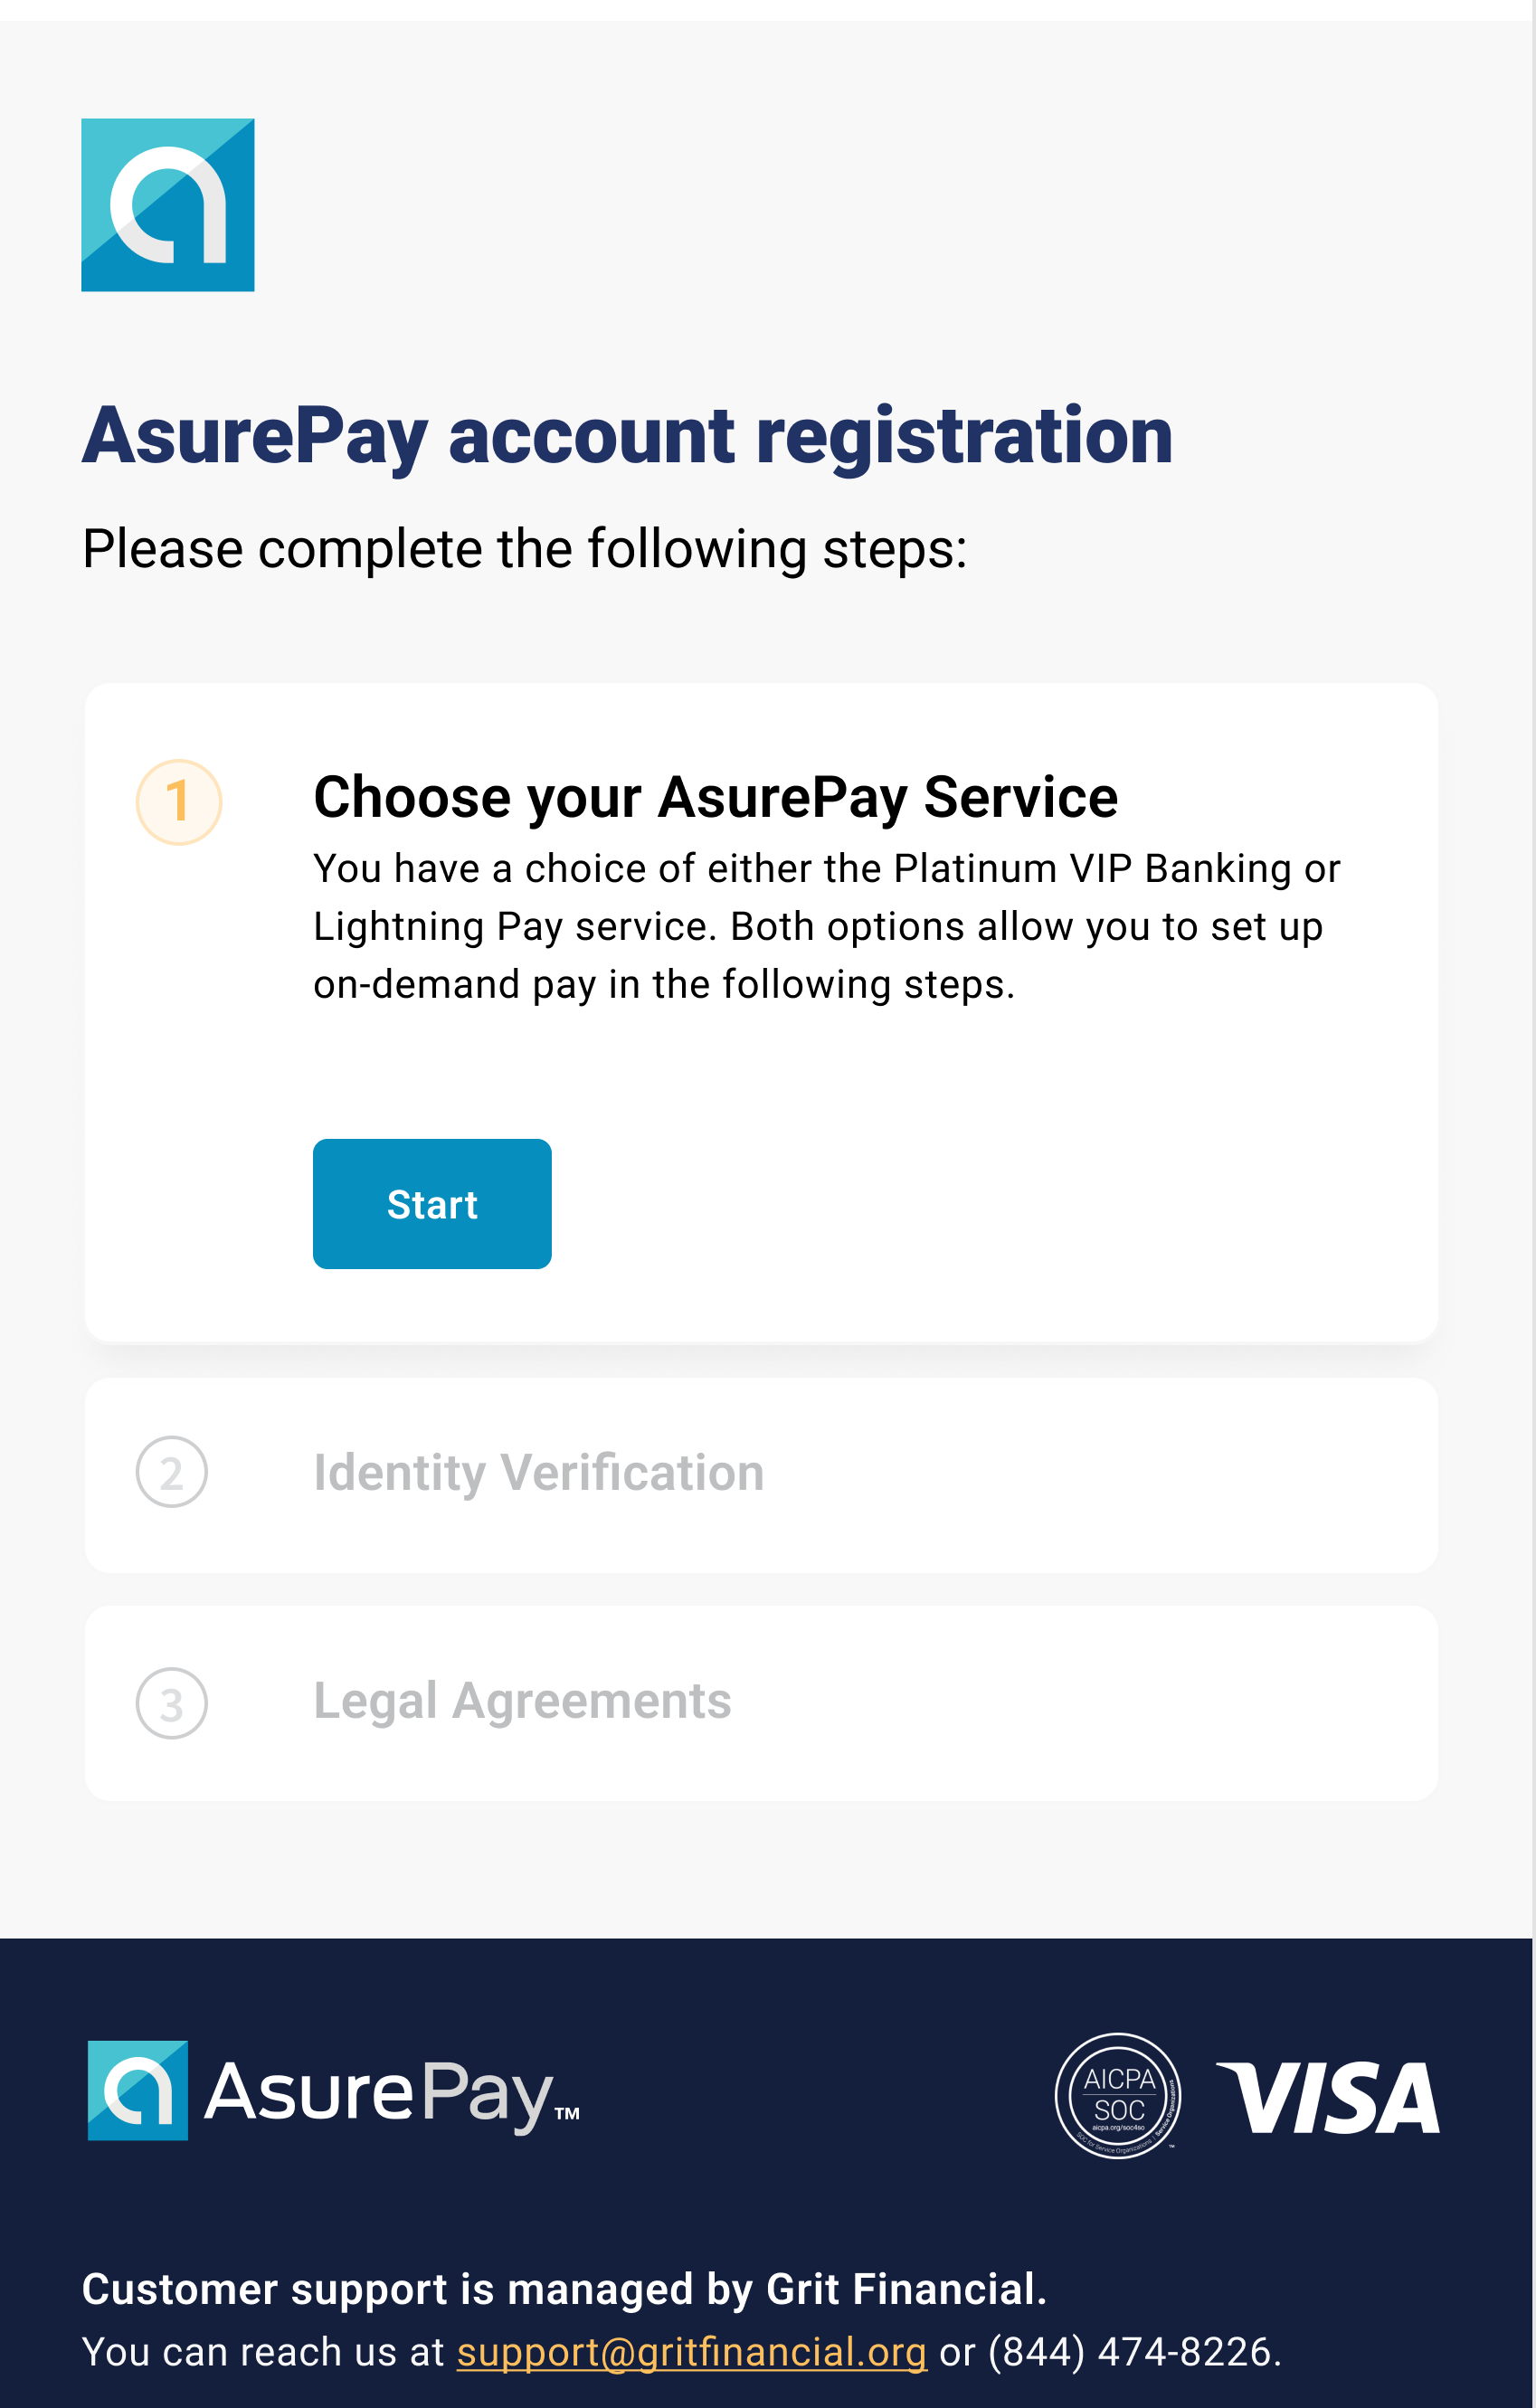Click the step 2 number circle
The width and height of the screenshot is (1536, 2408).
[171, 1472]
